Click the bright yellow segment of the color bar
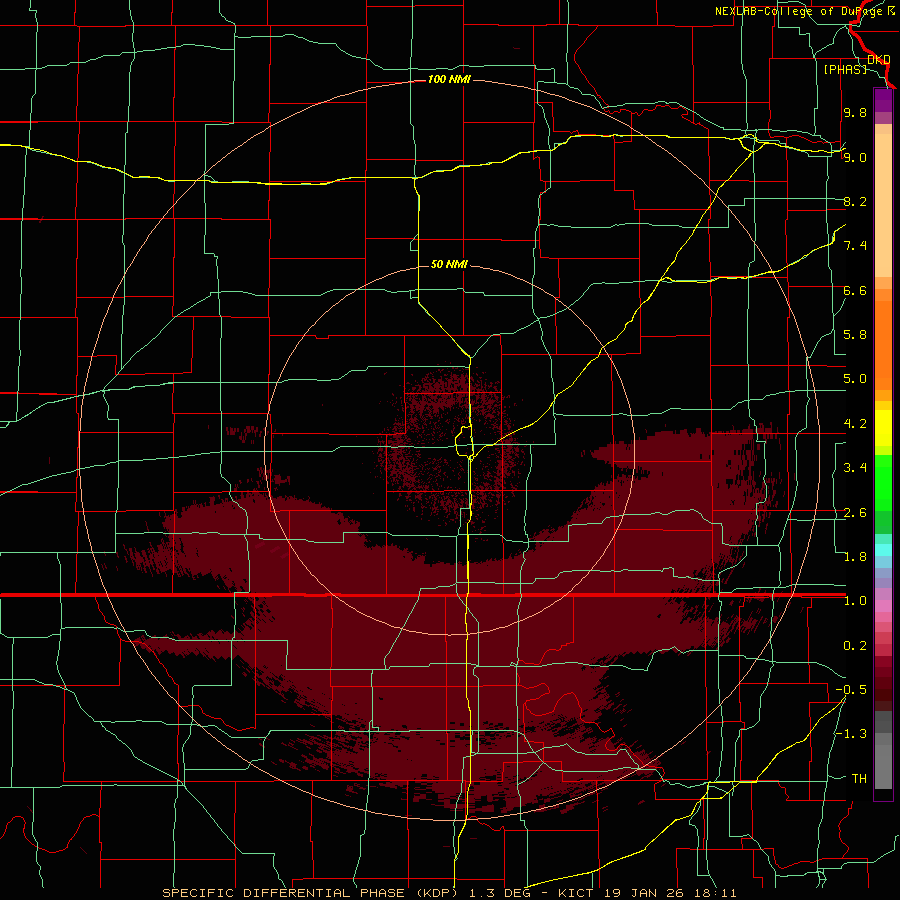The width and height of the screenshot is (900, 900). click(x=883, y=428)
